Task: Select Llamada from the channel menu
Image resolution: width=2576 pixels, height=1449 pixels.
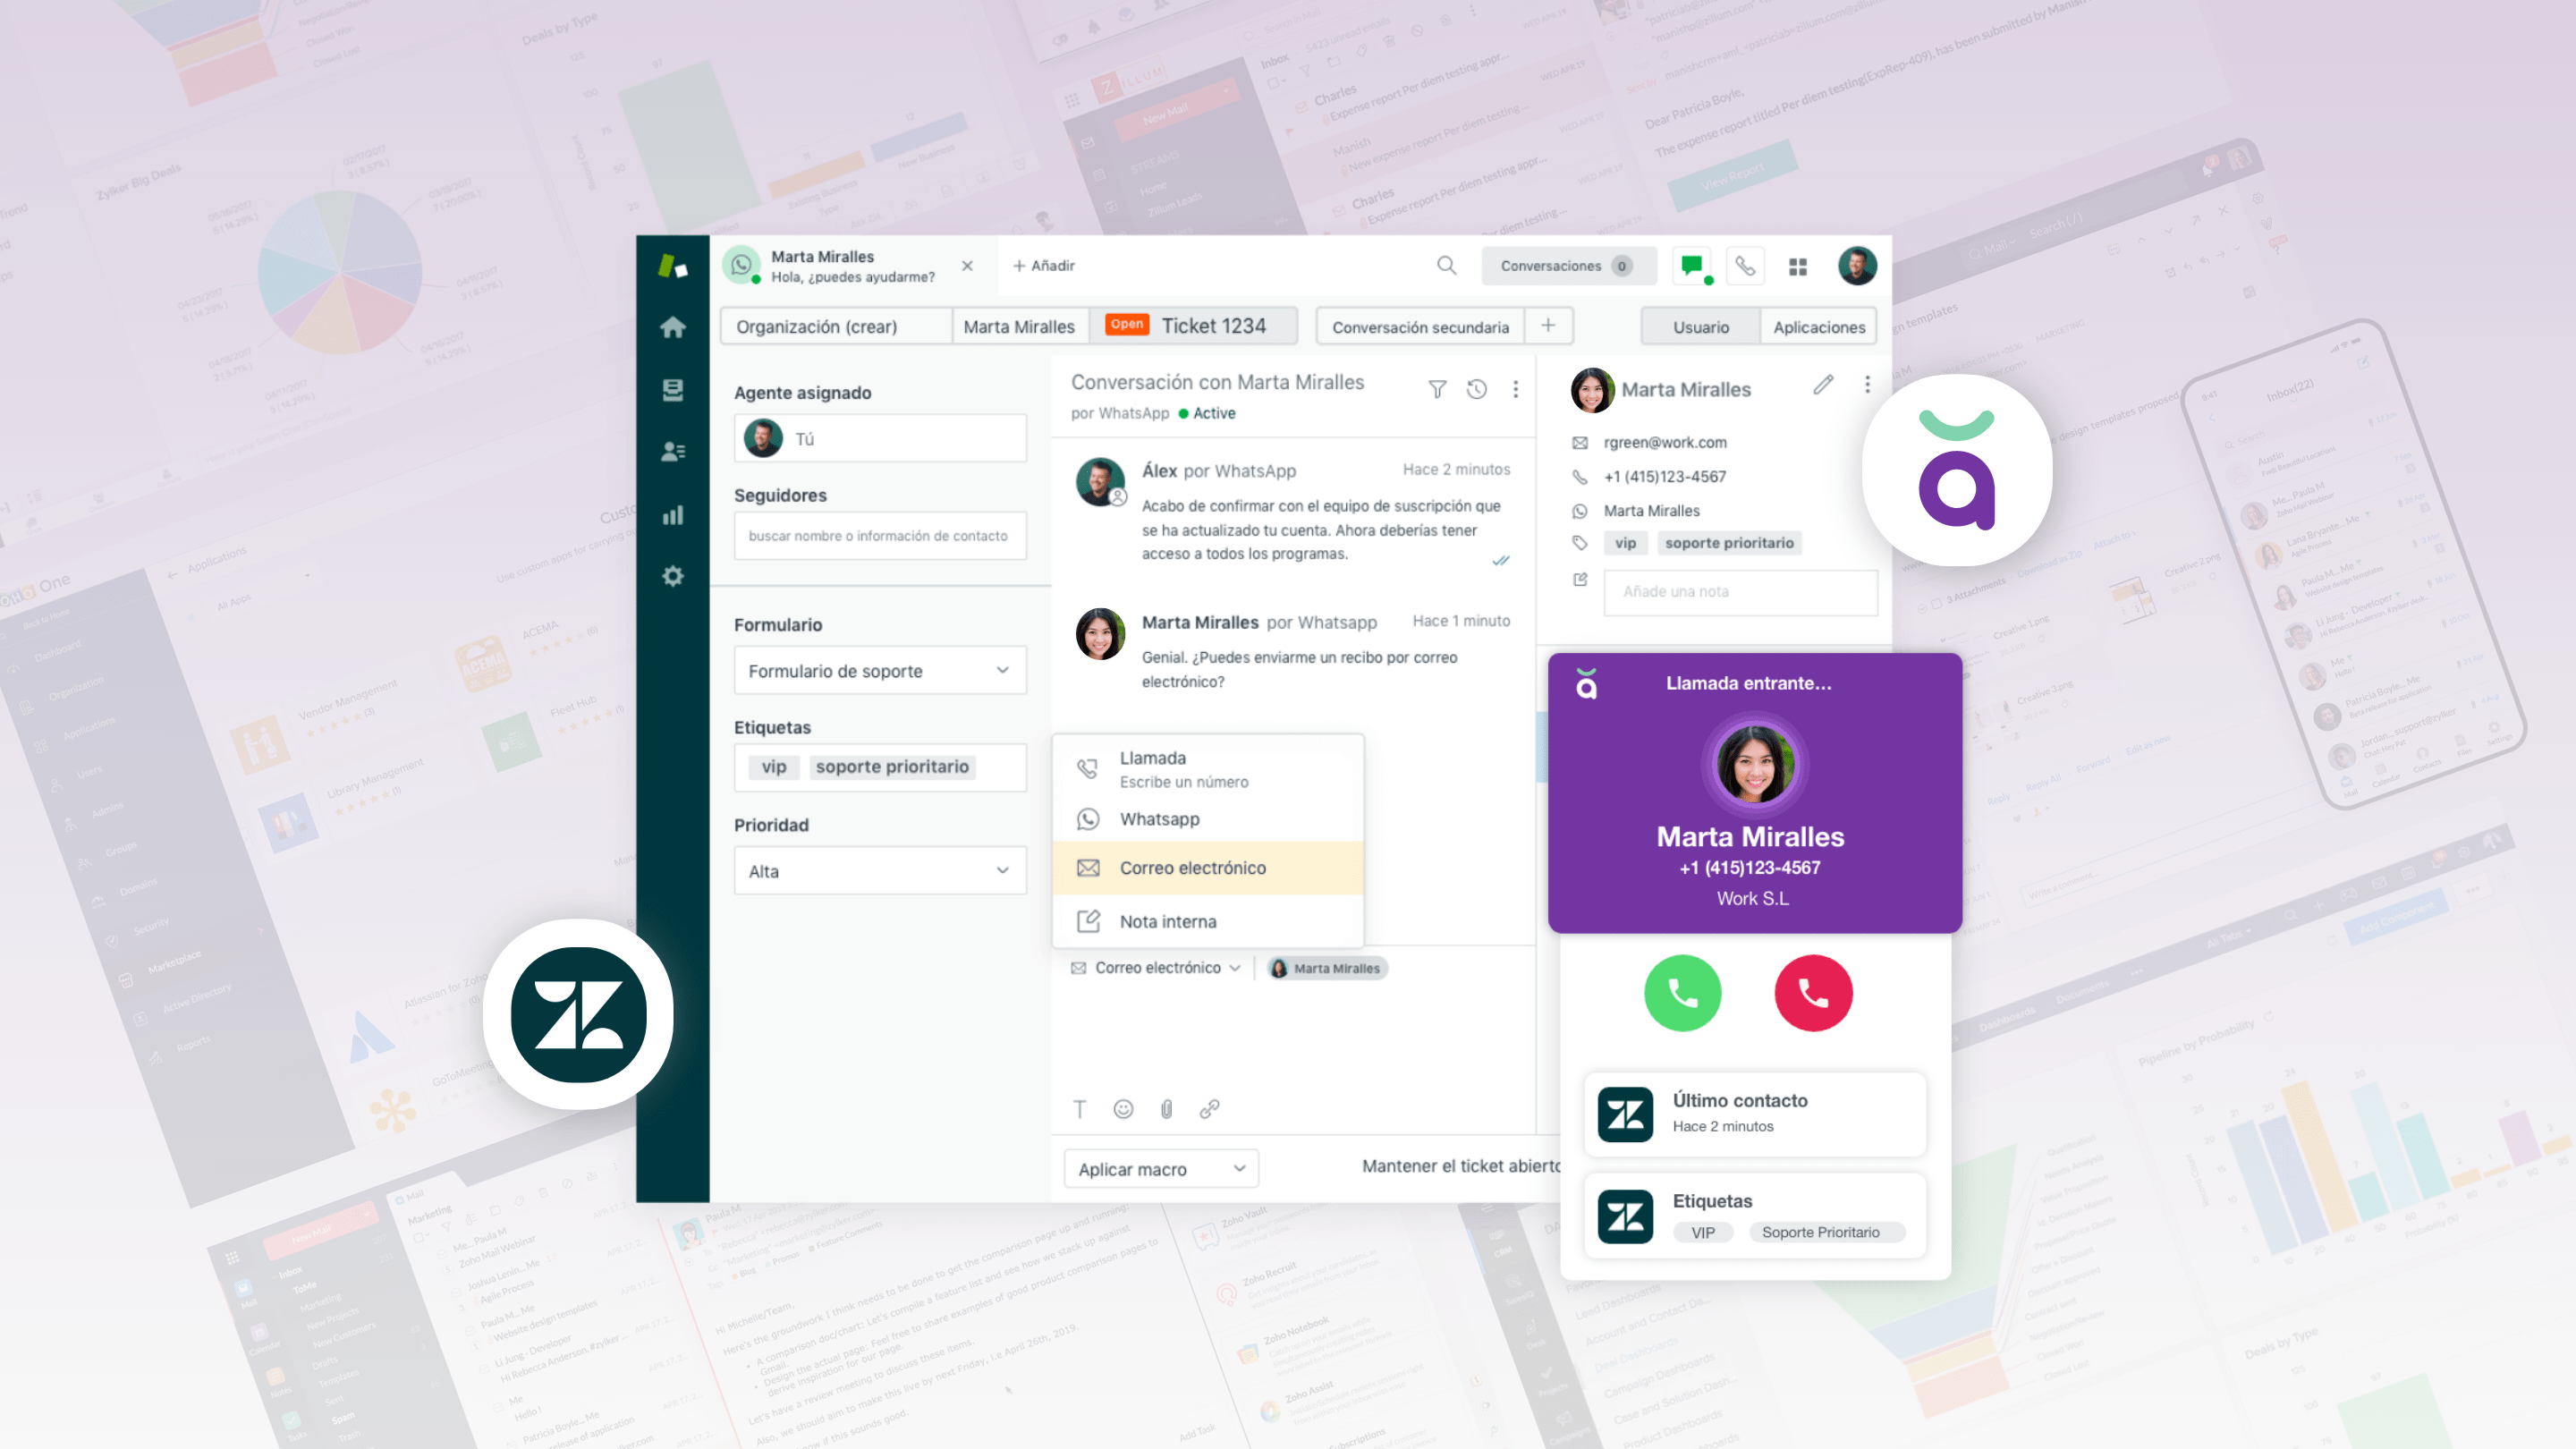Action: [1208, 769]
